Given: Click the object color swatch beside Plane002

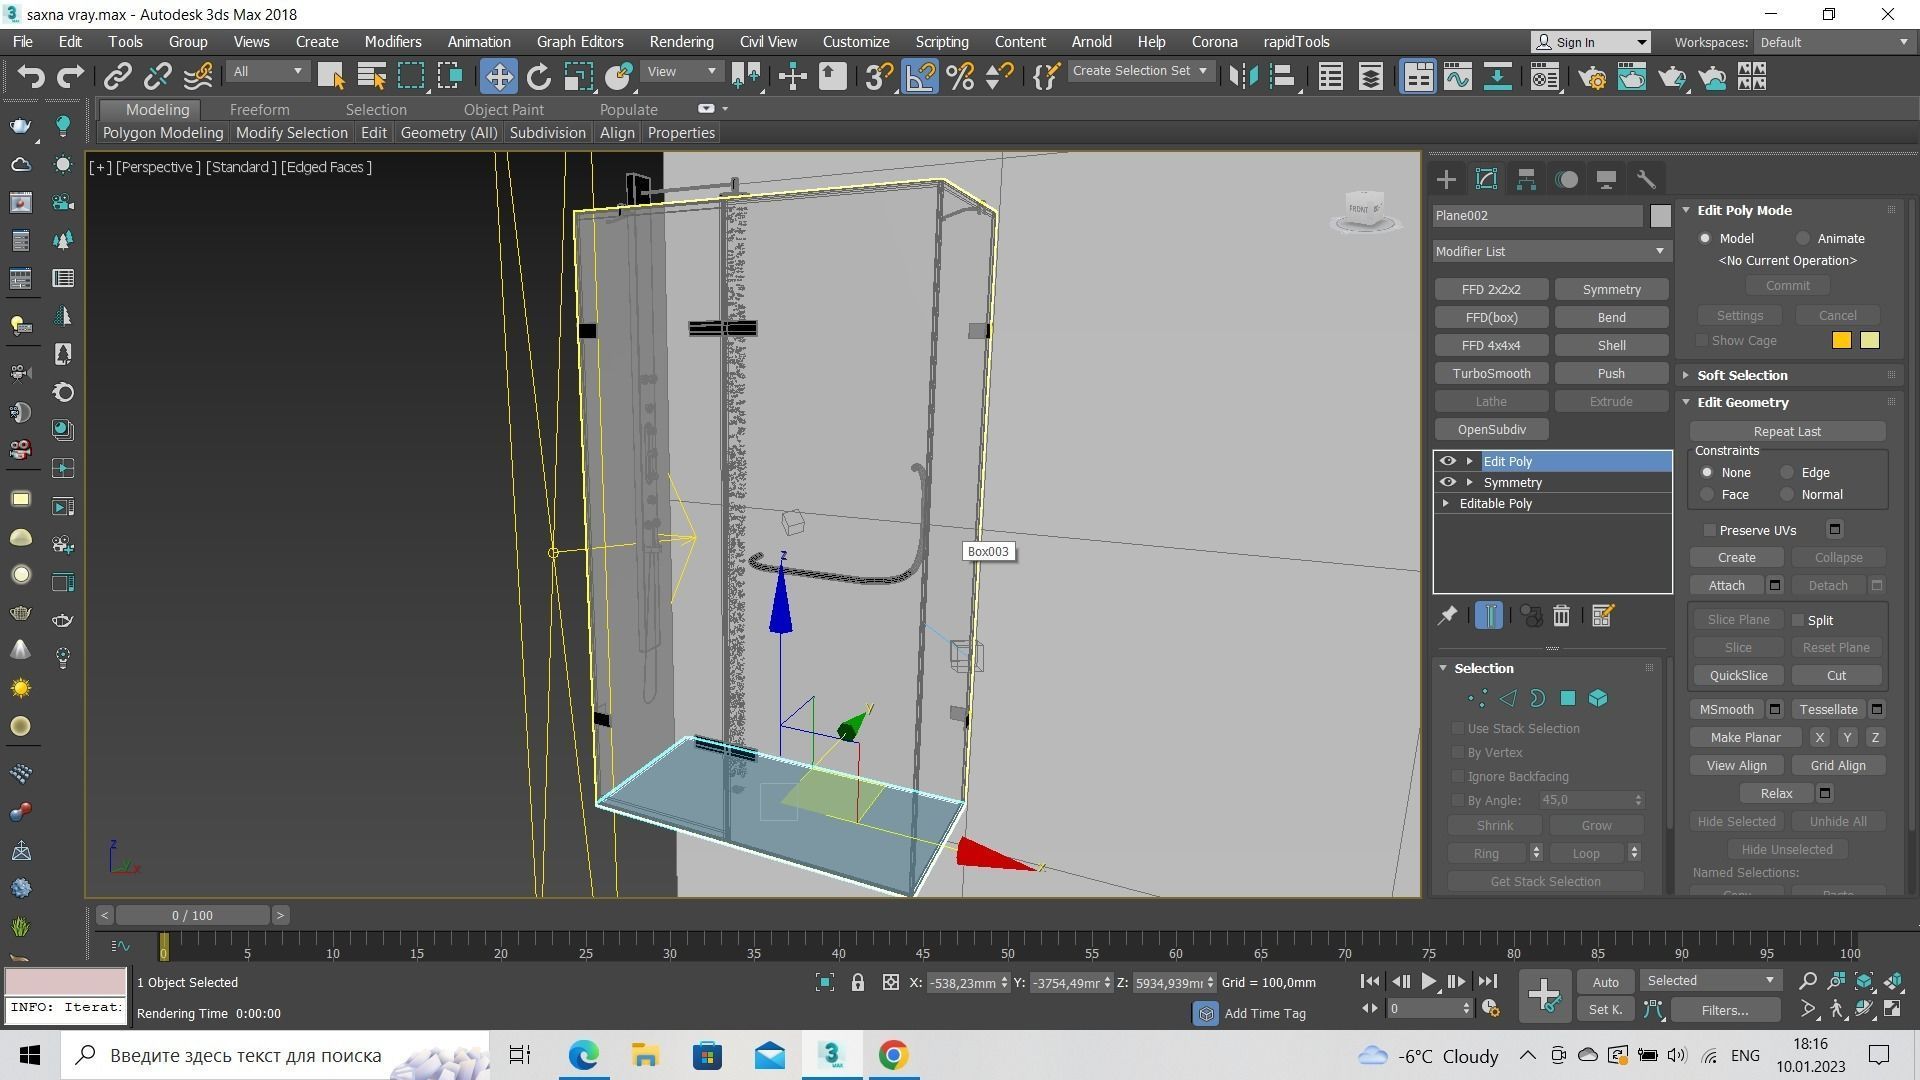Looking at the screenshot, I should click(x=1660, y=215).
